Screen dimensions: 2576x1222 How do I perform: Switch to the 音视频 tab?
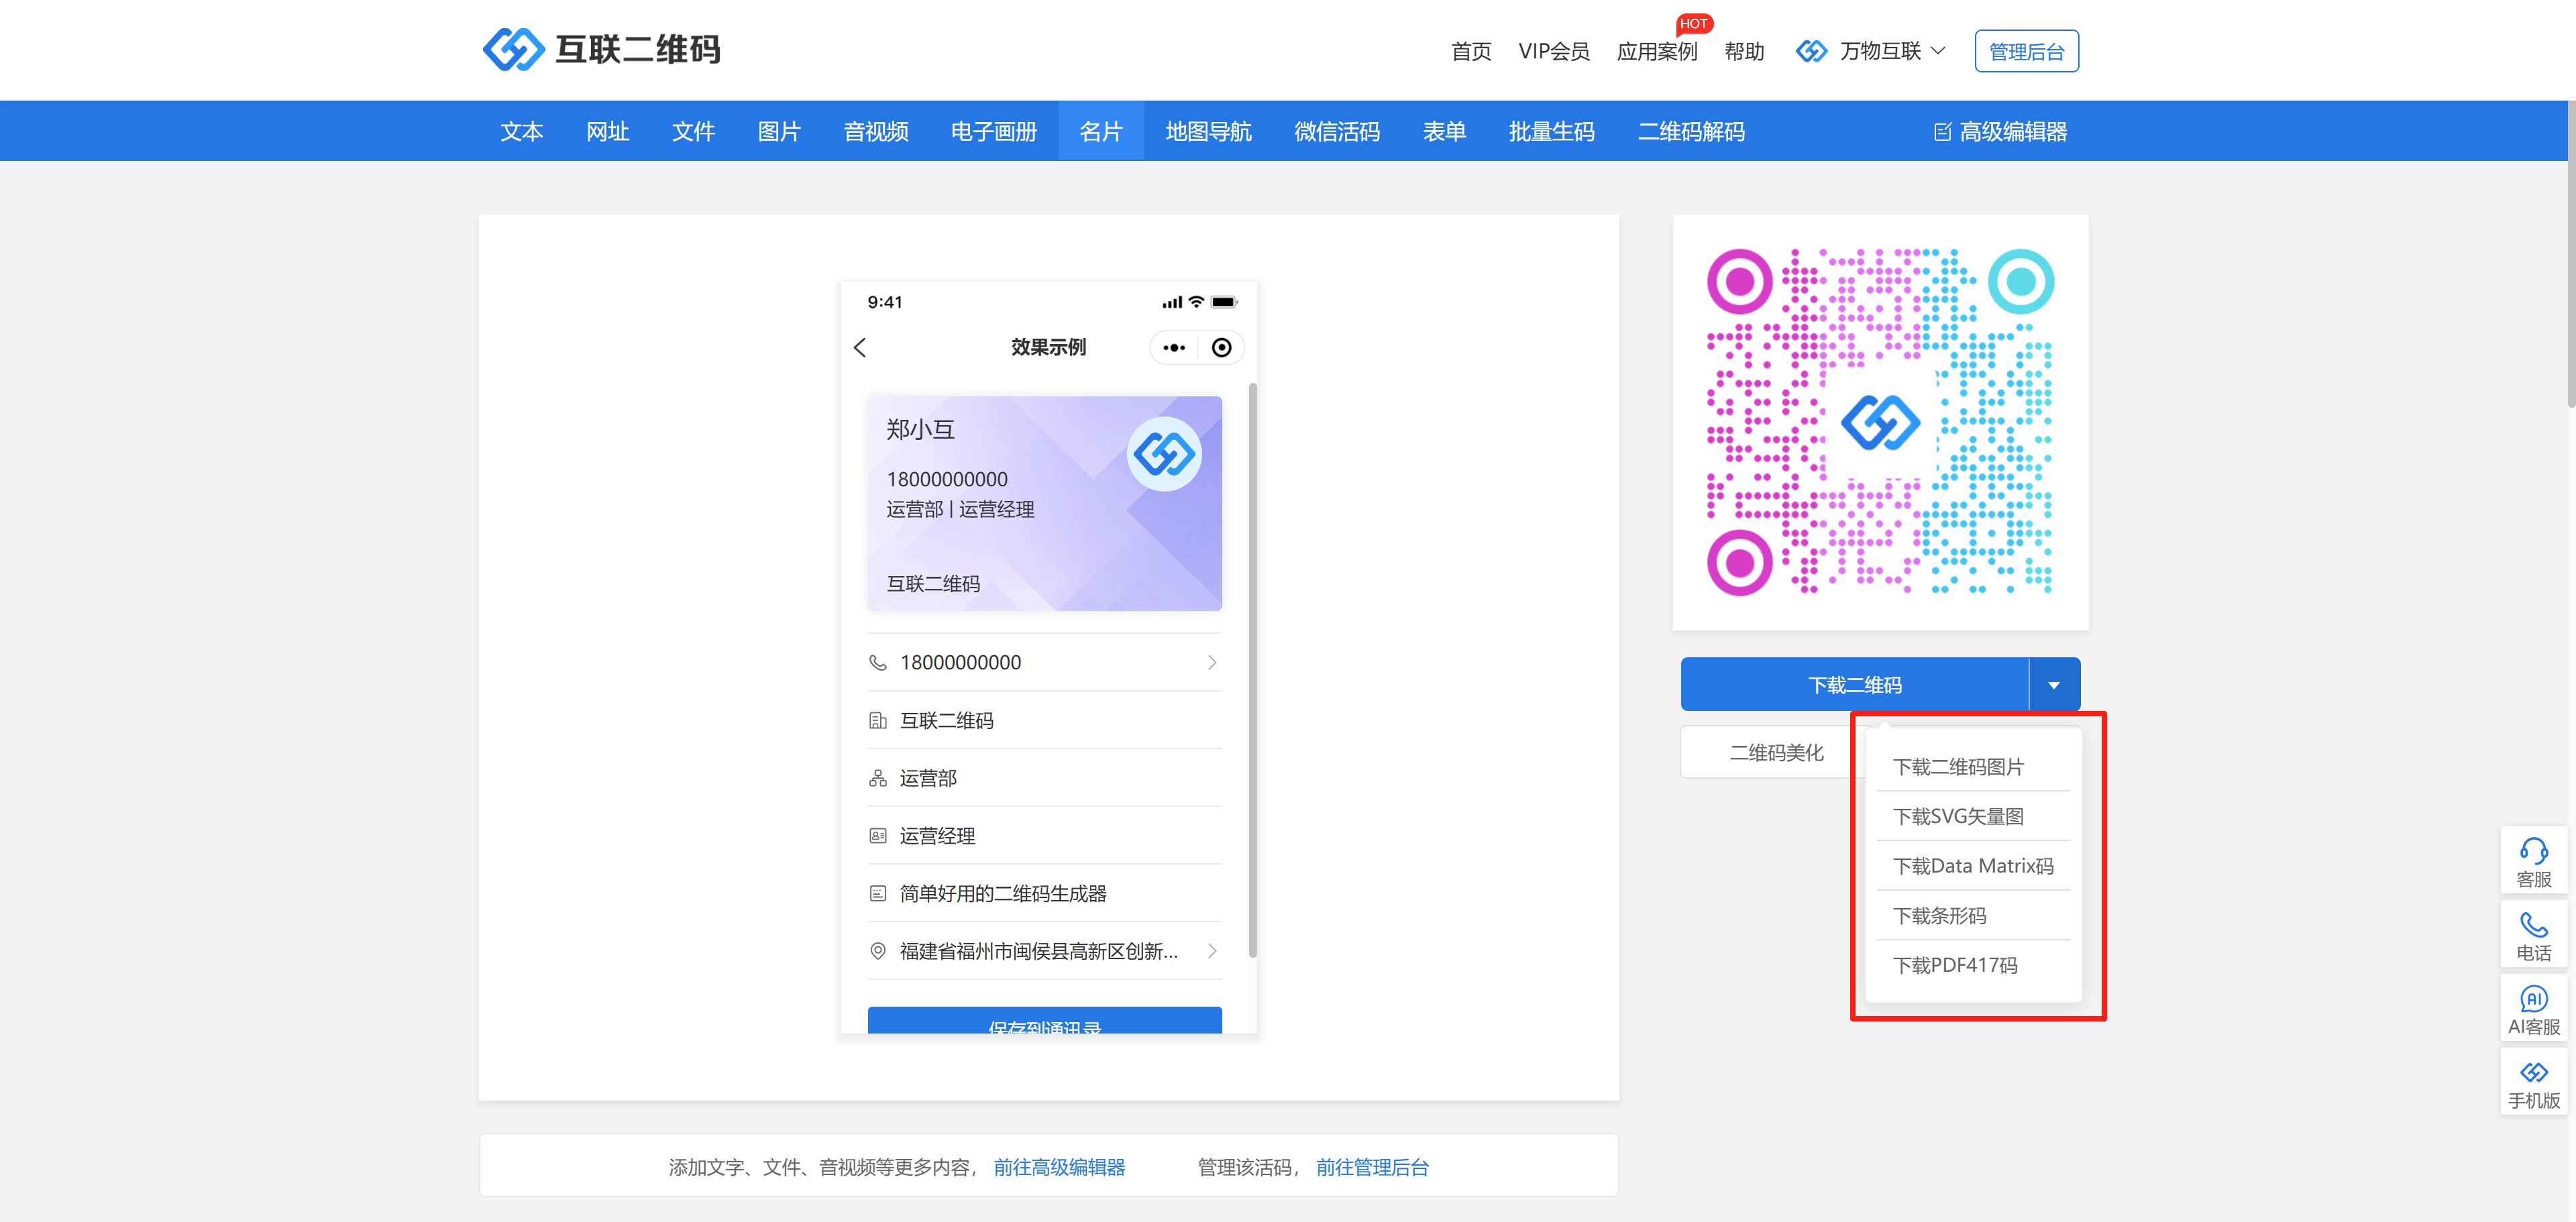coord(876,131)
